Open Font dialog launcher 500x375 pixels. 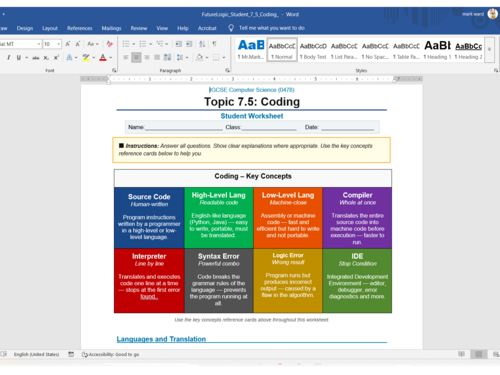pos(114,70)
